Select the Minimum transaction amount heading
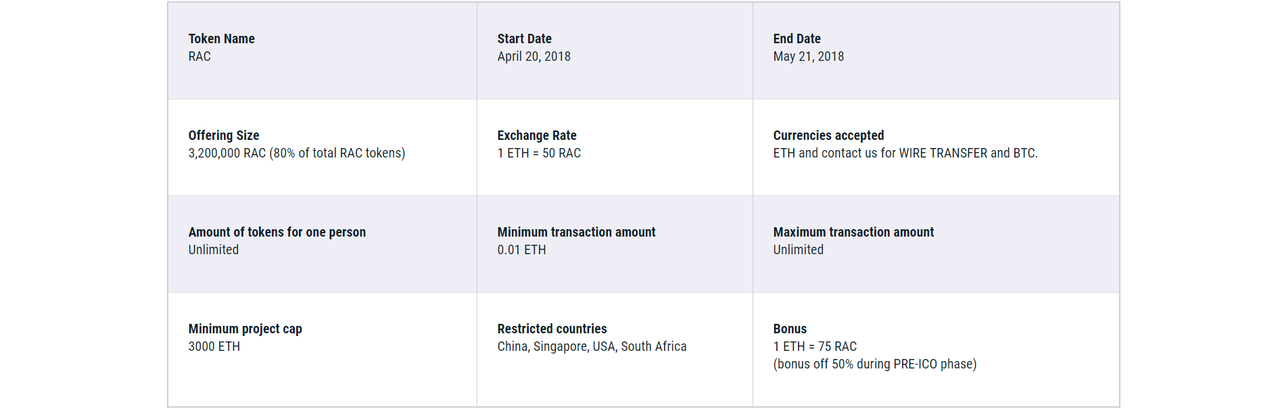The height and width of the screenshot is (409, 1280). [577, 232]
